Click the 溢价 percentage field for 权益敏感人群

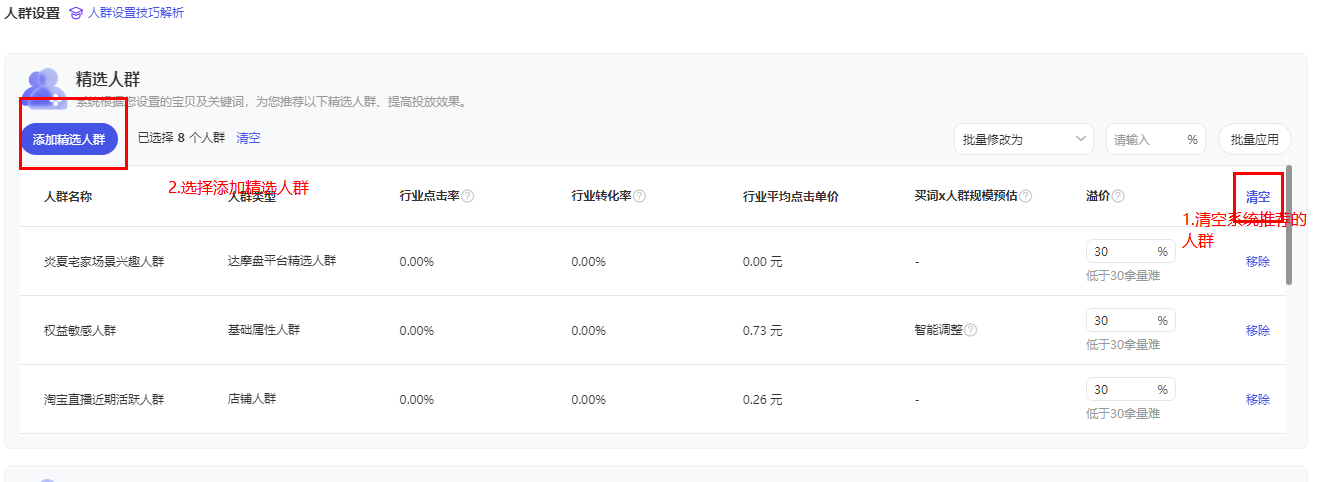[1120, 320]
